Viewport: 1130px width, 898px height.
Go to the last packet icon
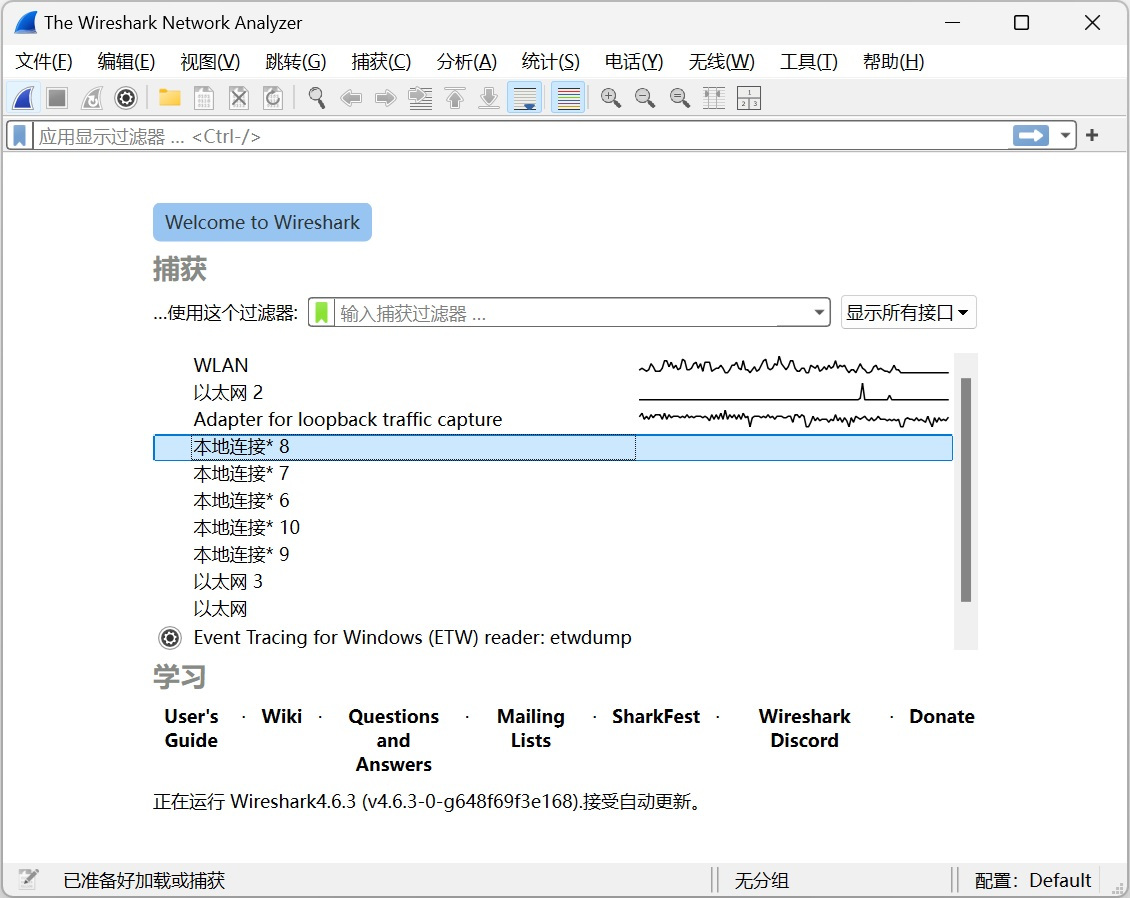pos(489,97)
